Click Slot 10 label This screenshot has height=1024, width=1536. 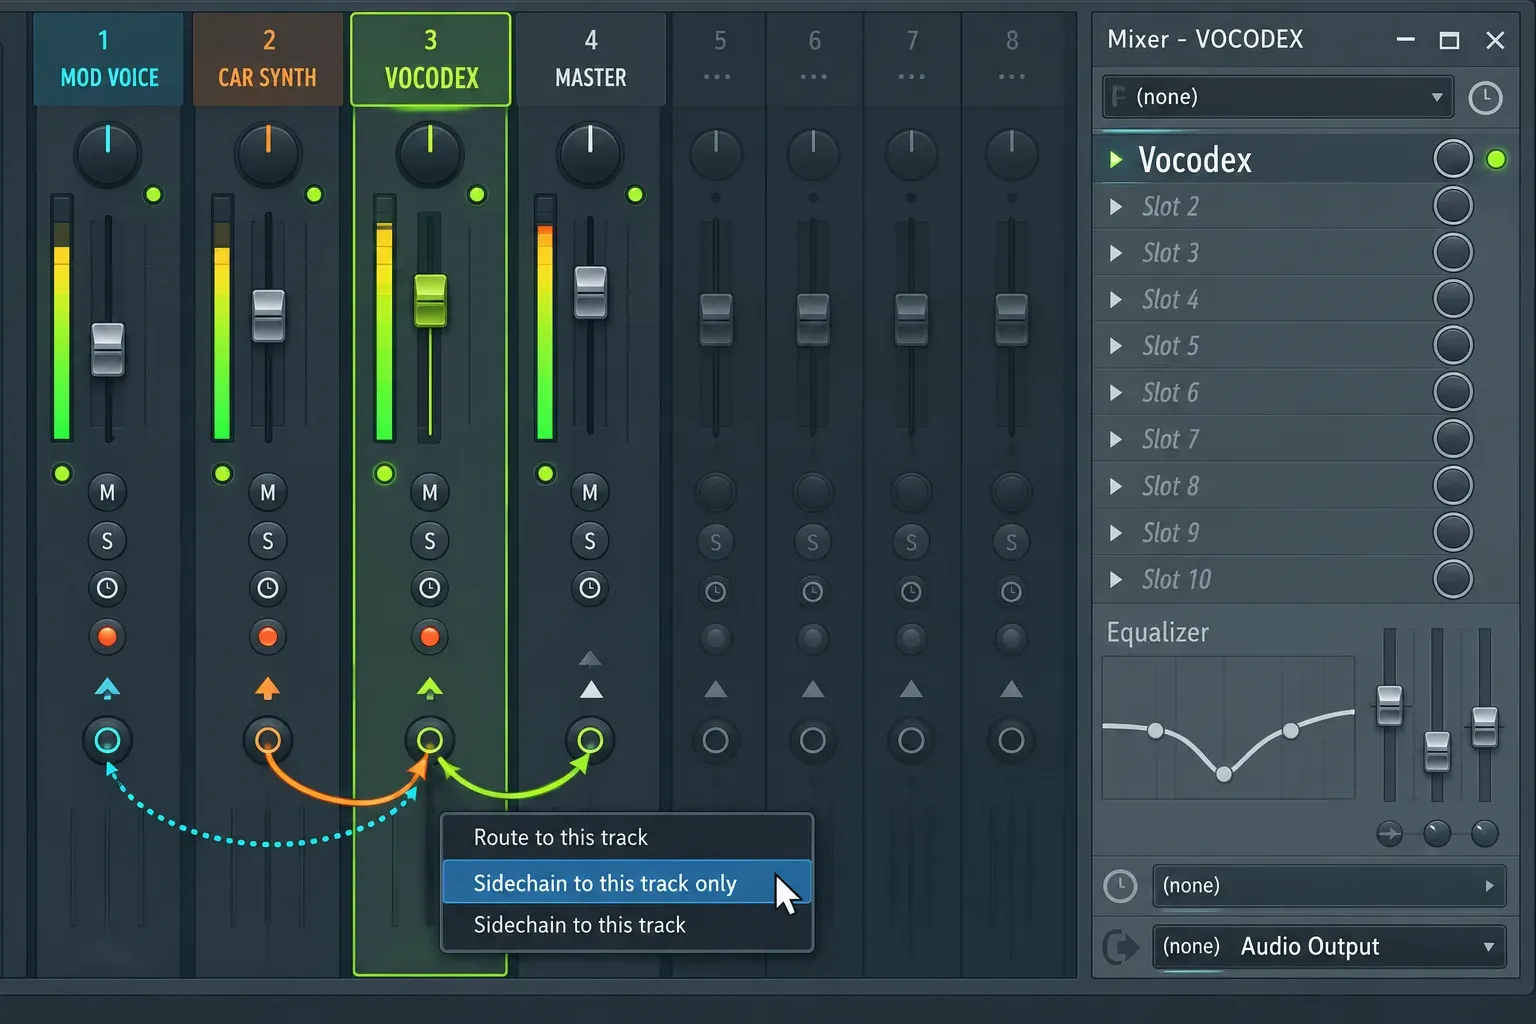click(1176, 579)
